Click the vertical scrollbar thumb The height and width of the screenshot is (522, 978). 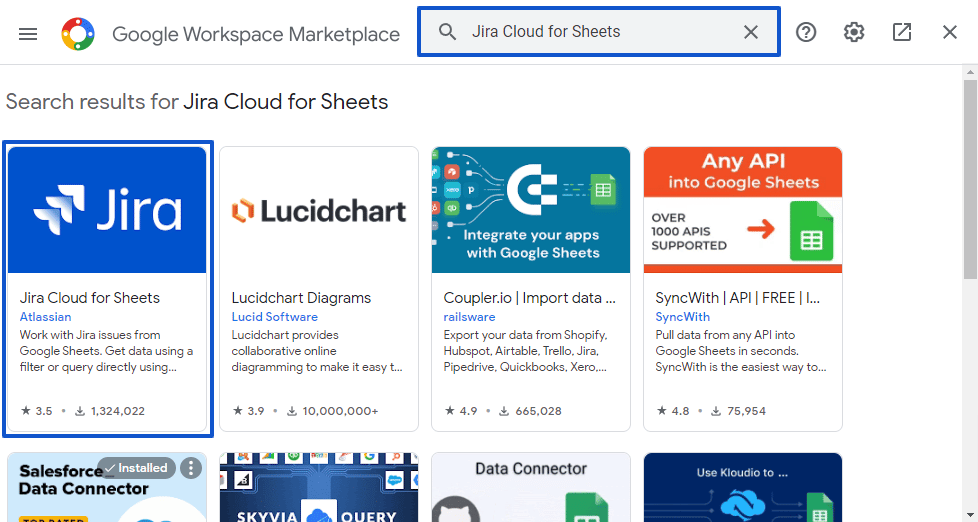[971, 179]
